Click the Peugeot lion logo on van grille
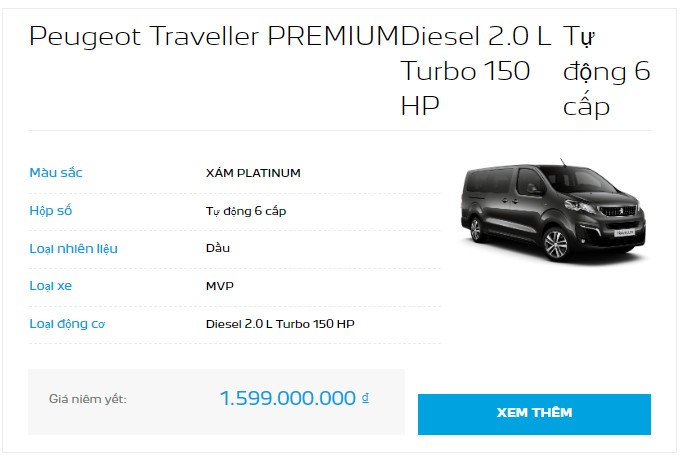The image size is (685, 458). [x=619, y=212]
